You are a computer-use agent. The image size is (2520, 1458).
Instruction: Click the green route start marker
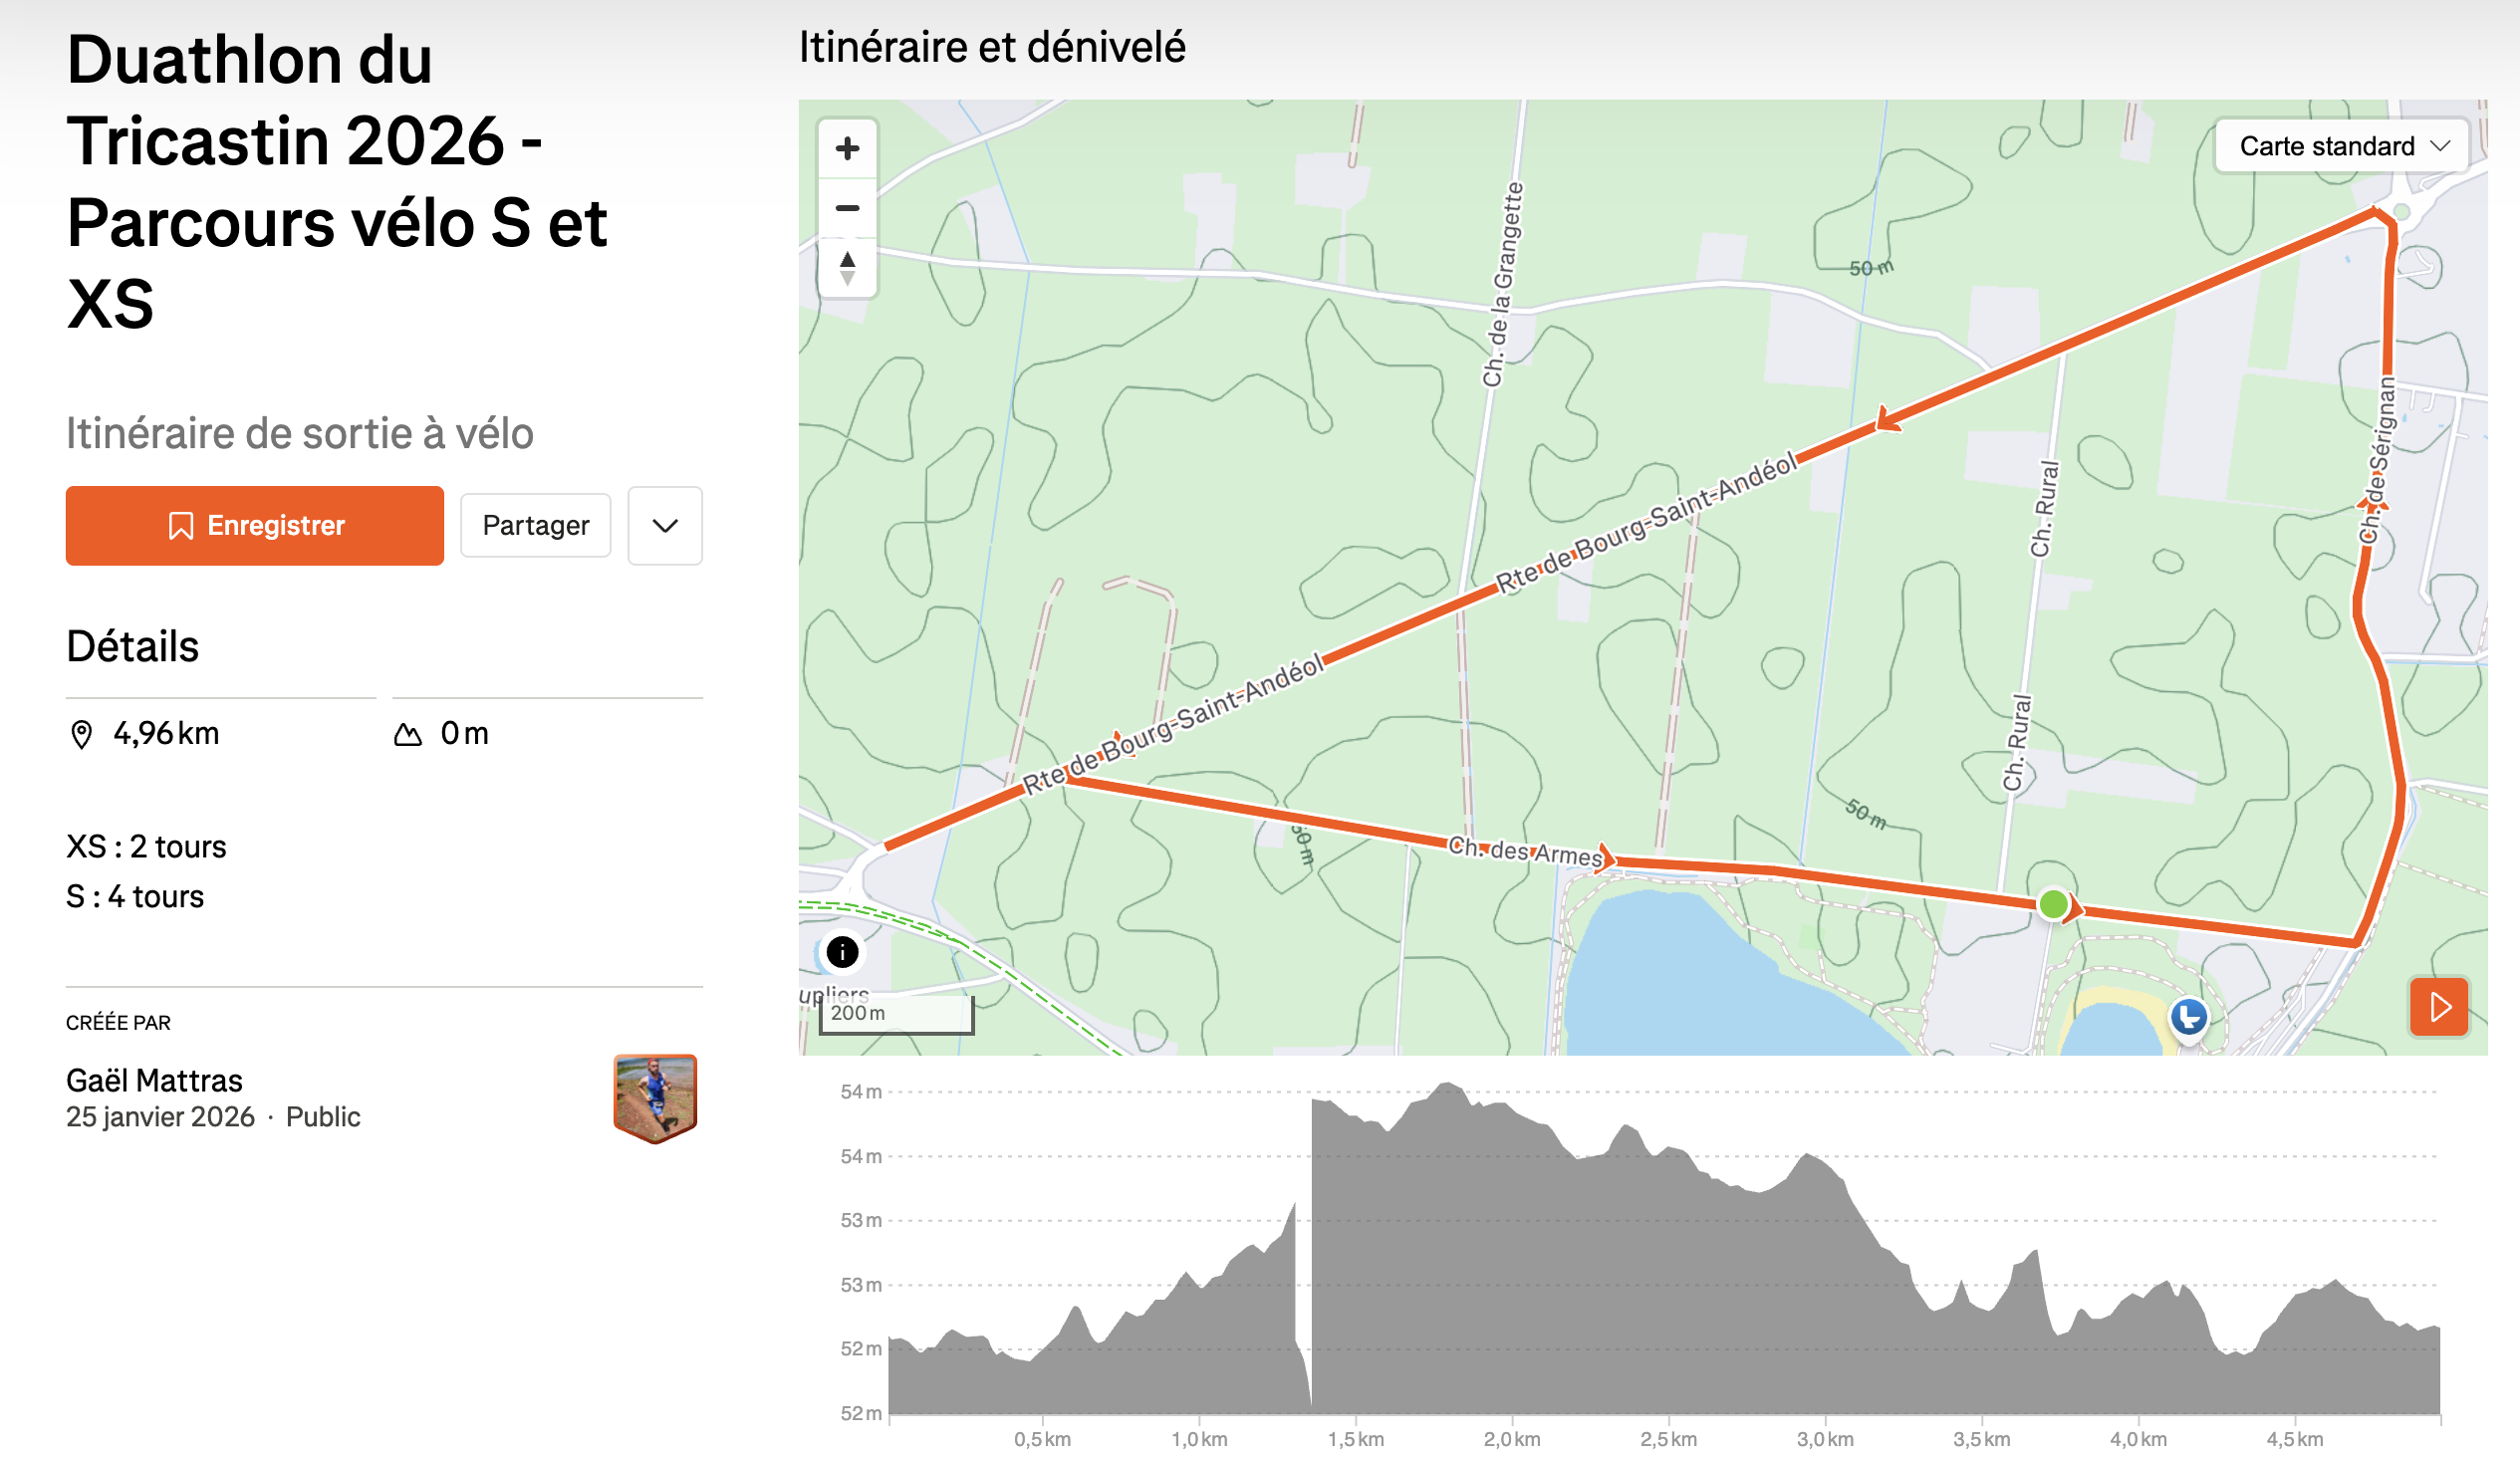click(x=2052, y=904)
